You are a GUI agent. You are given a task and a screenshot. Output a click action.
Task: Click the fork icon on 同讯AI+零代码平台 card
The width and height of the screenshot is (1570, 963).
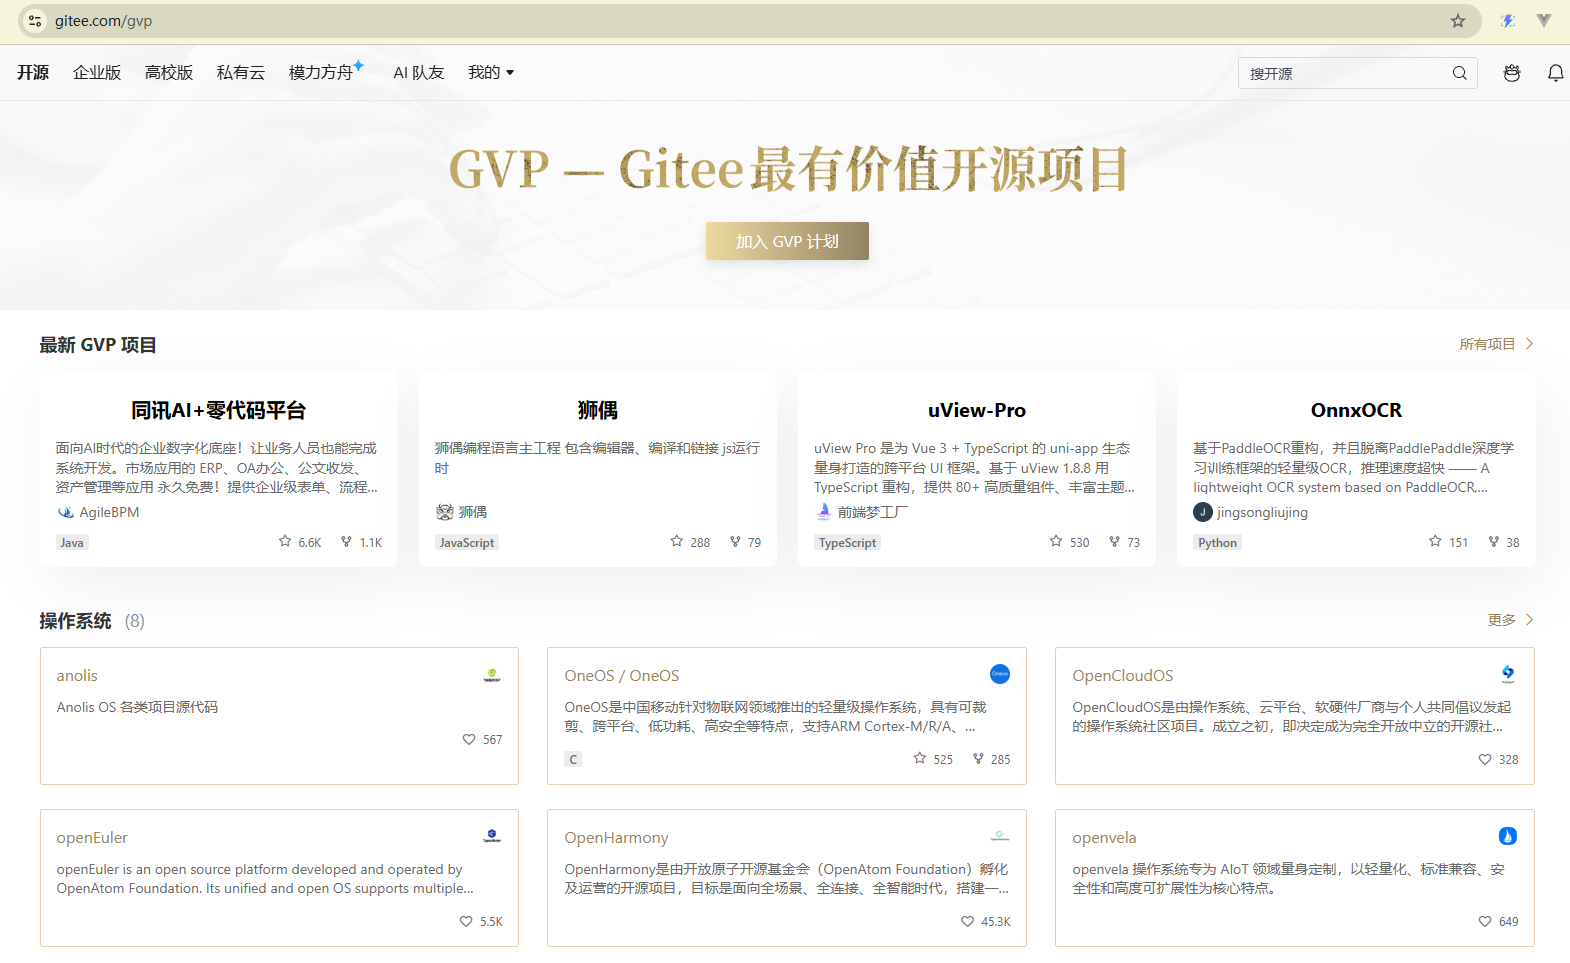click(346, 541)
